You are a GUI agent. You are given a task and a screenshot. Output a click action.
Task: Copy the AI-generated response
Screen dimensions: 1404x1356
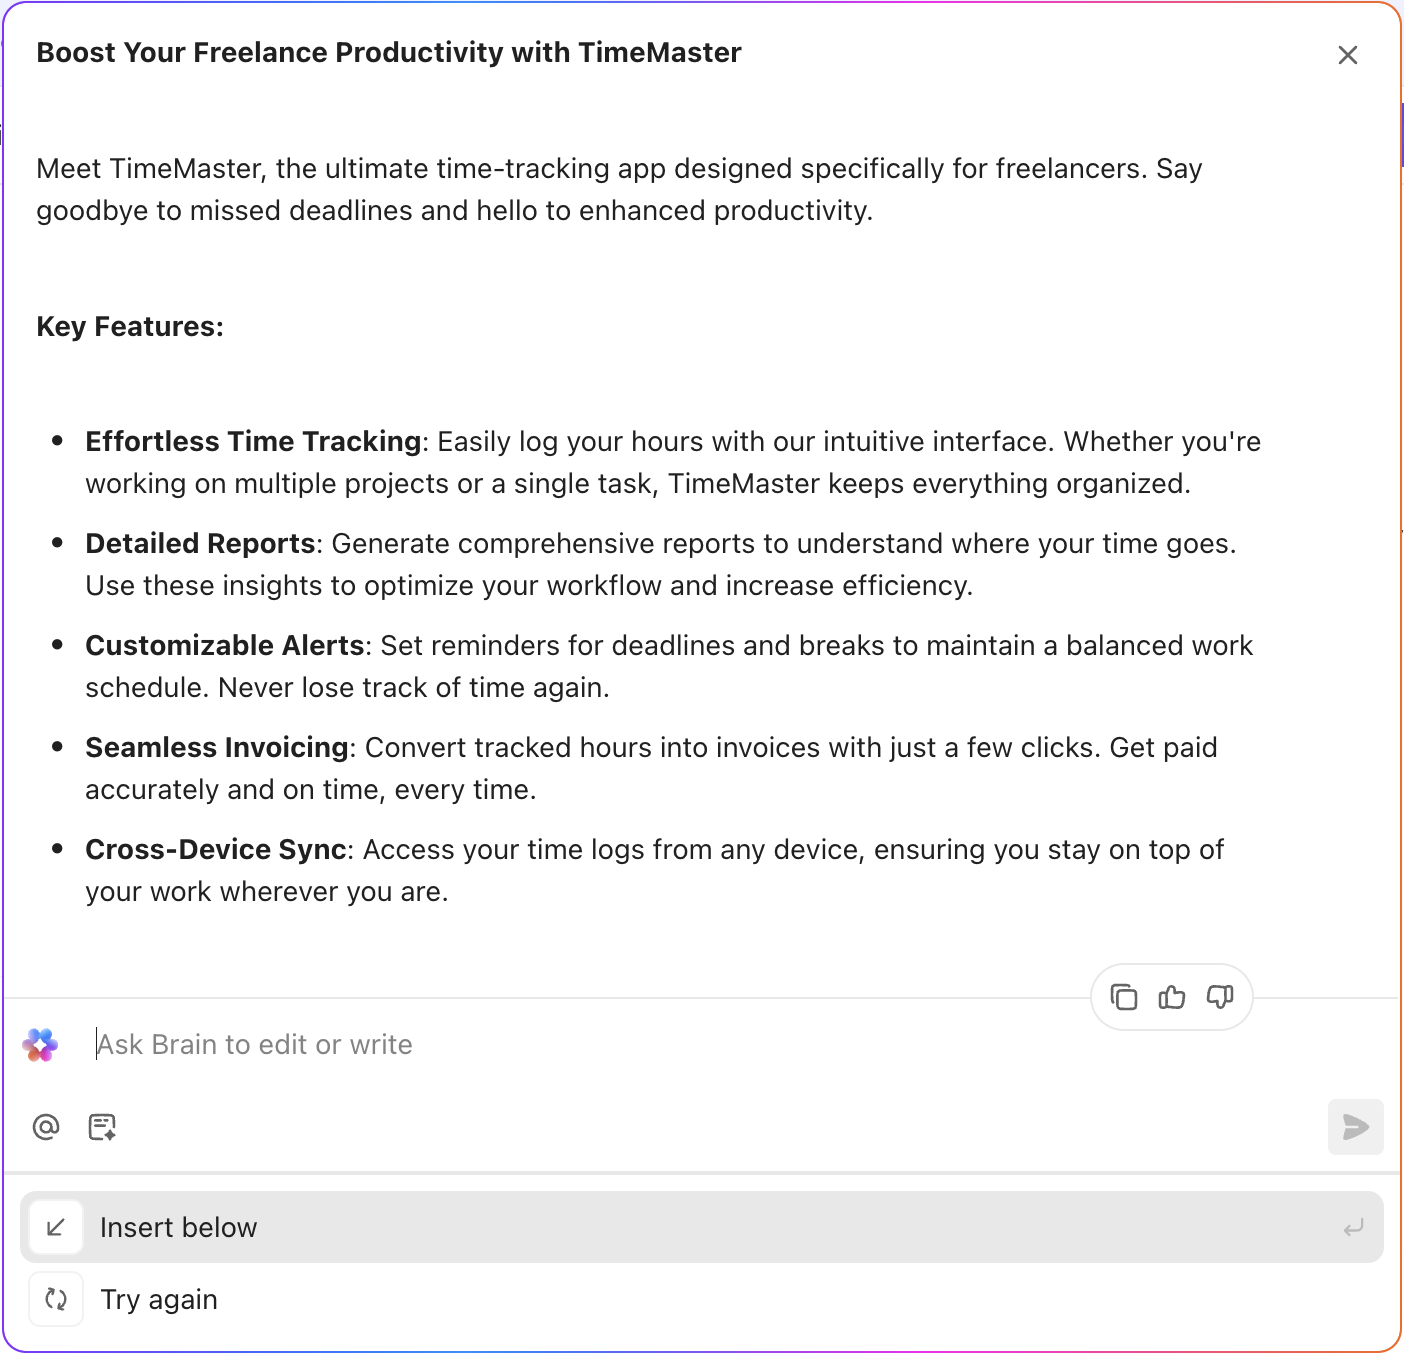tap(1124, 997)
